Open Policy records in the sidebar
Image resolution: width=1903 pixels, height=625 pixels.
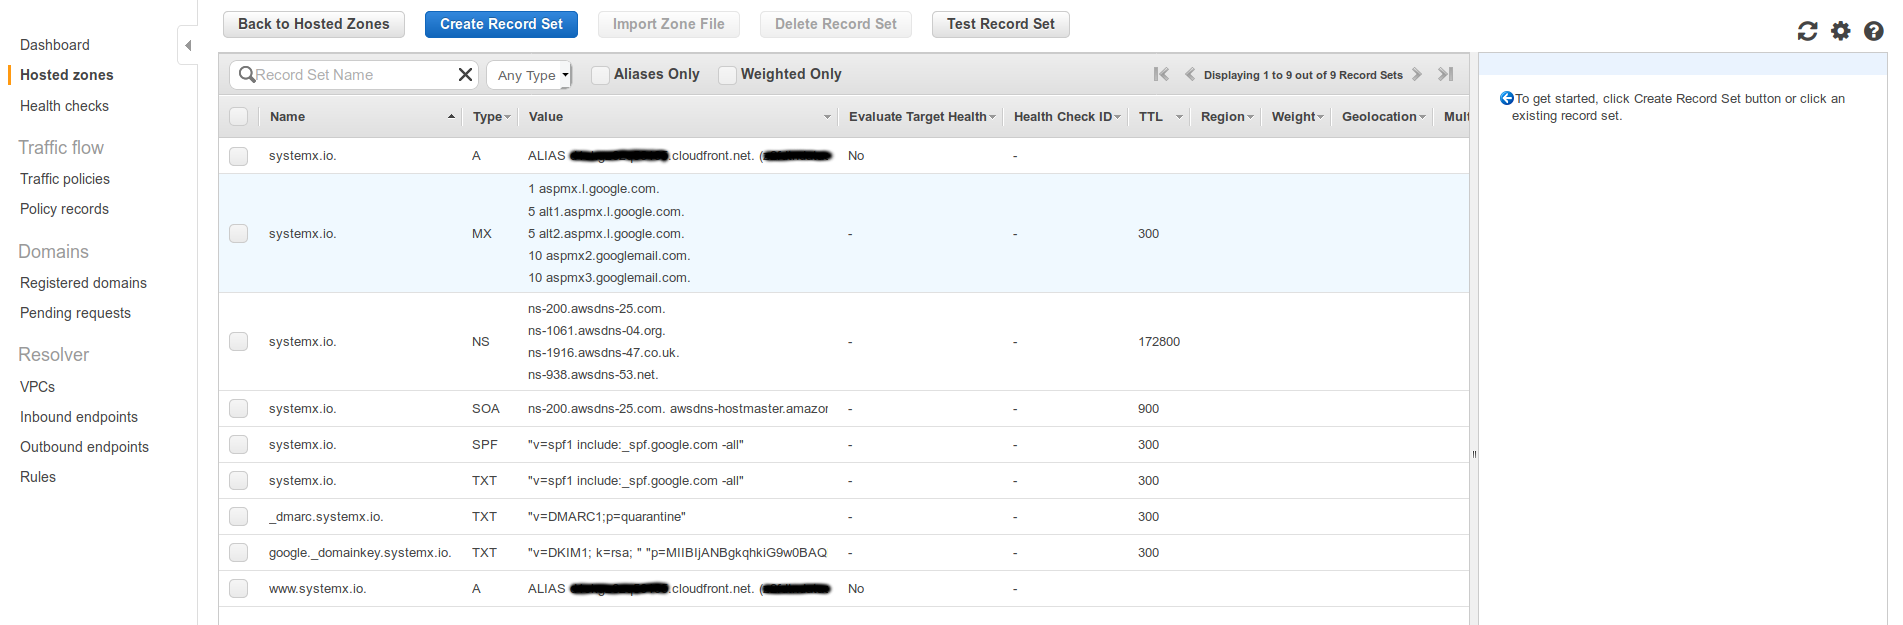click(64, 209)
